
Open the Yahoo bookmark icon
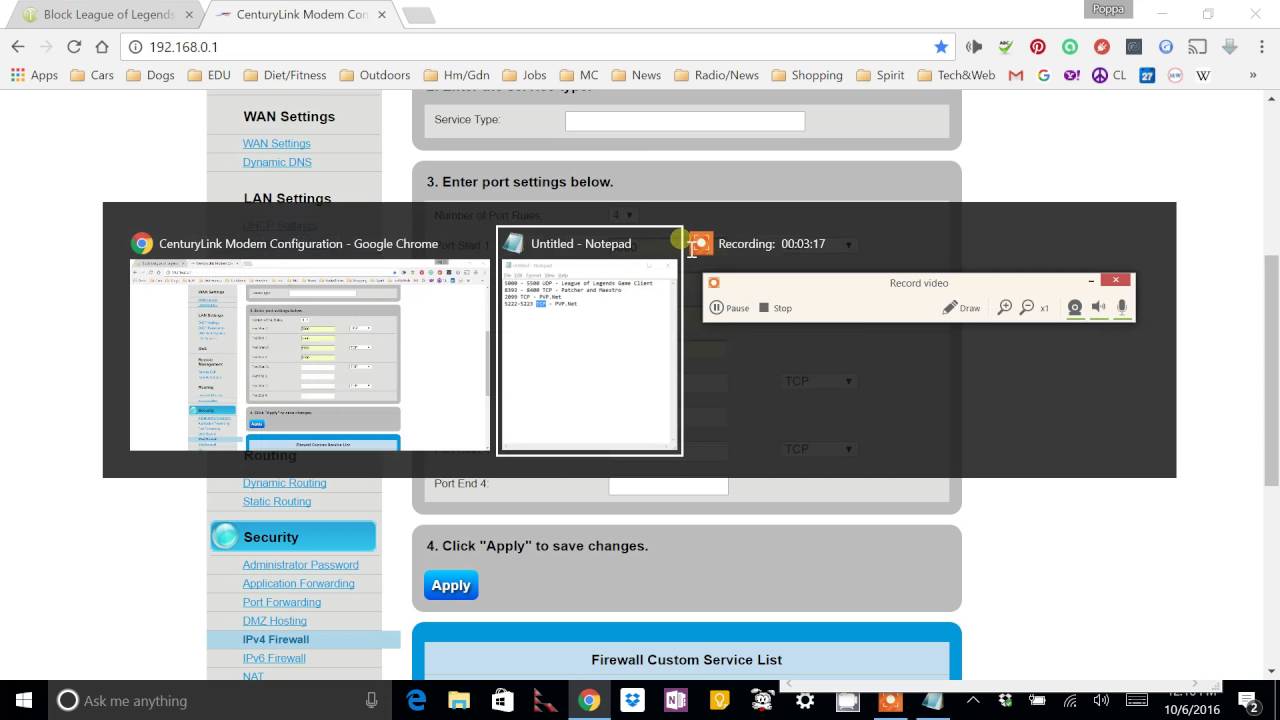[1071, 75]
